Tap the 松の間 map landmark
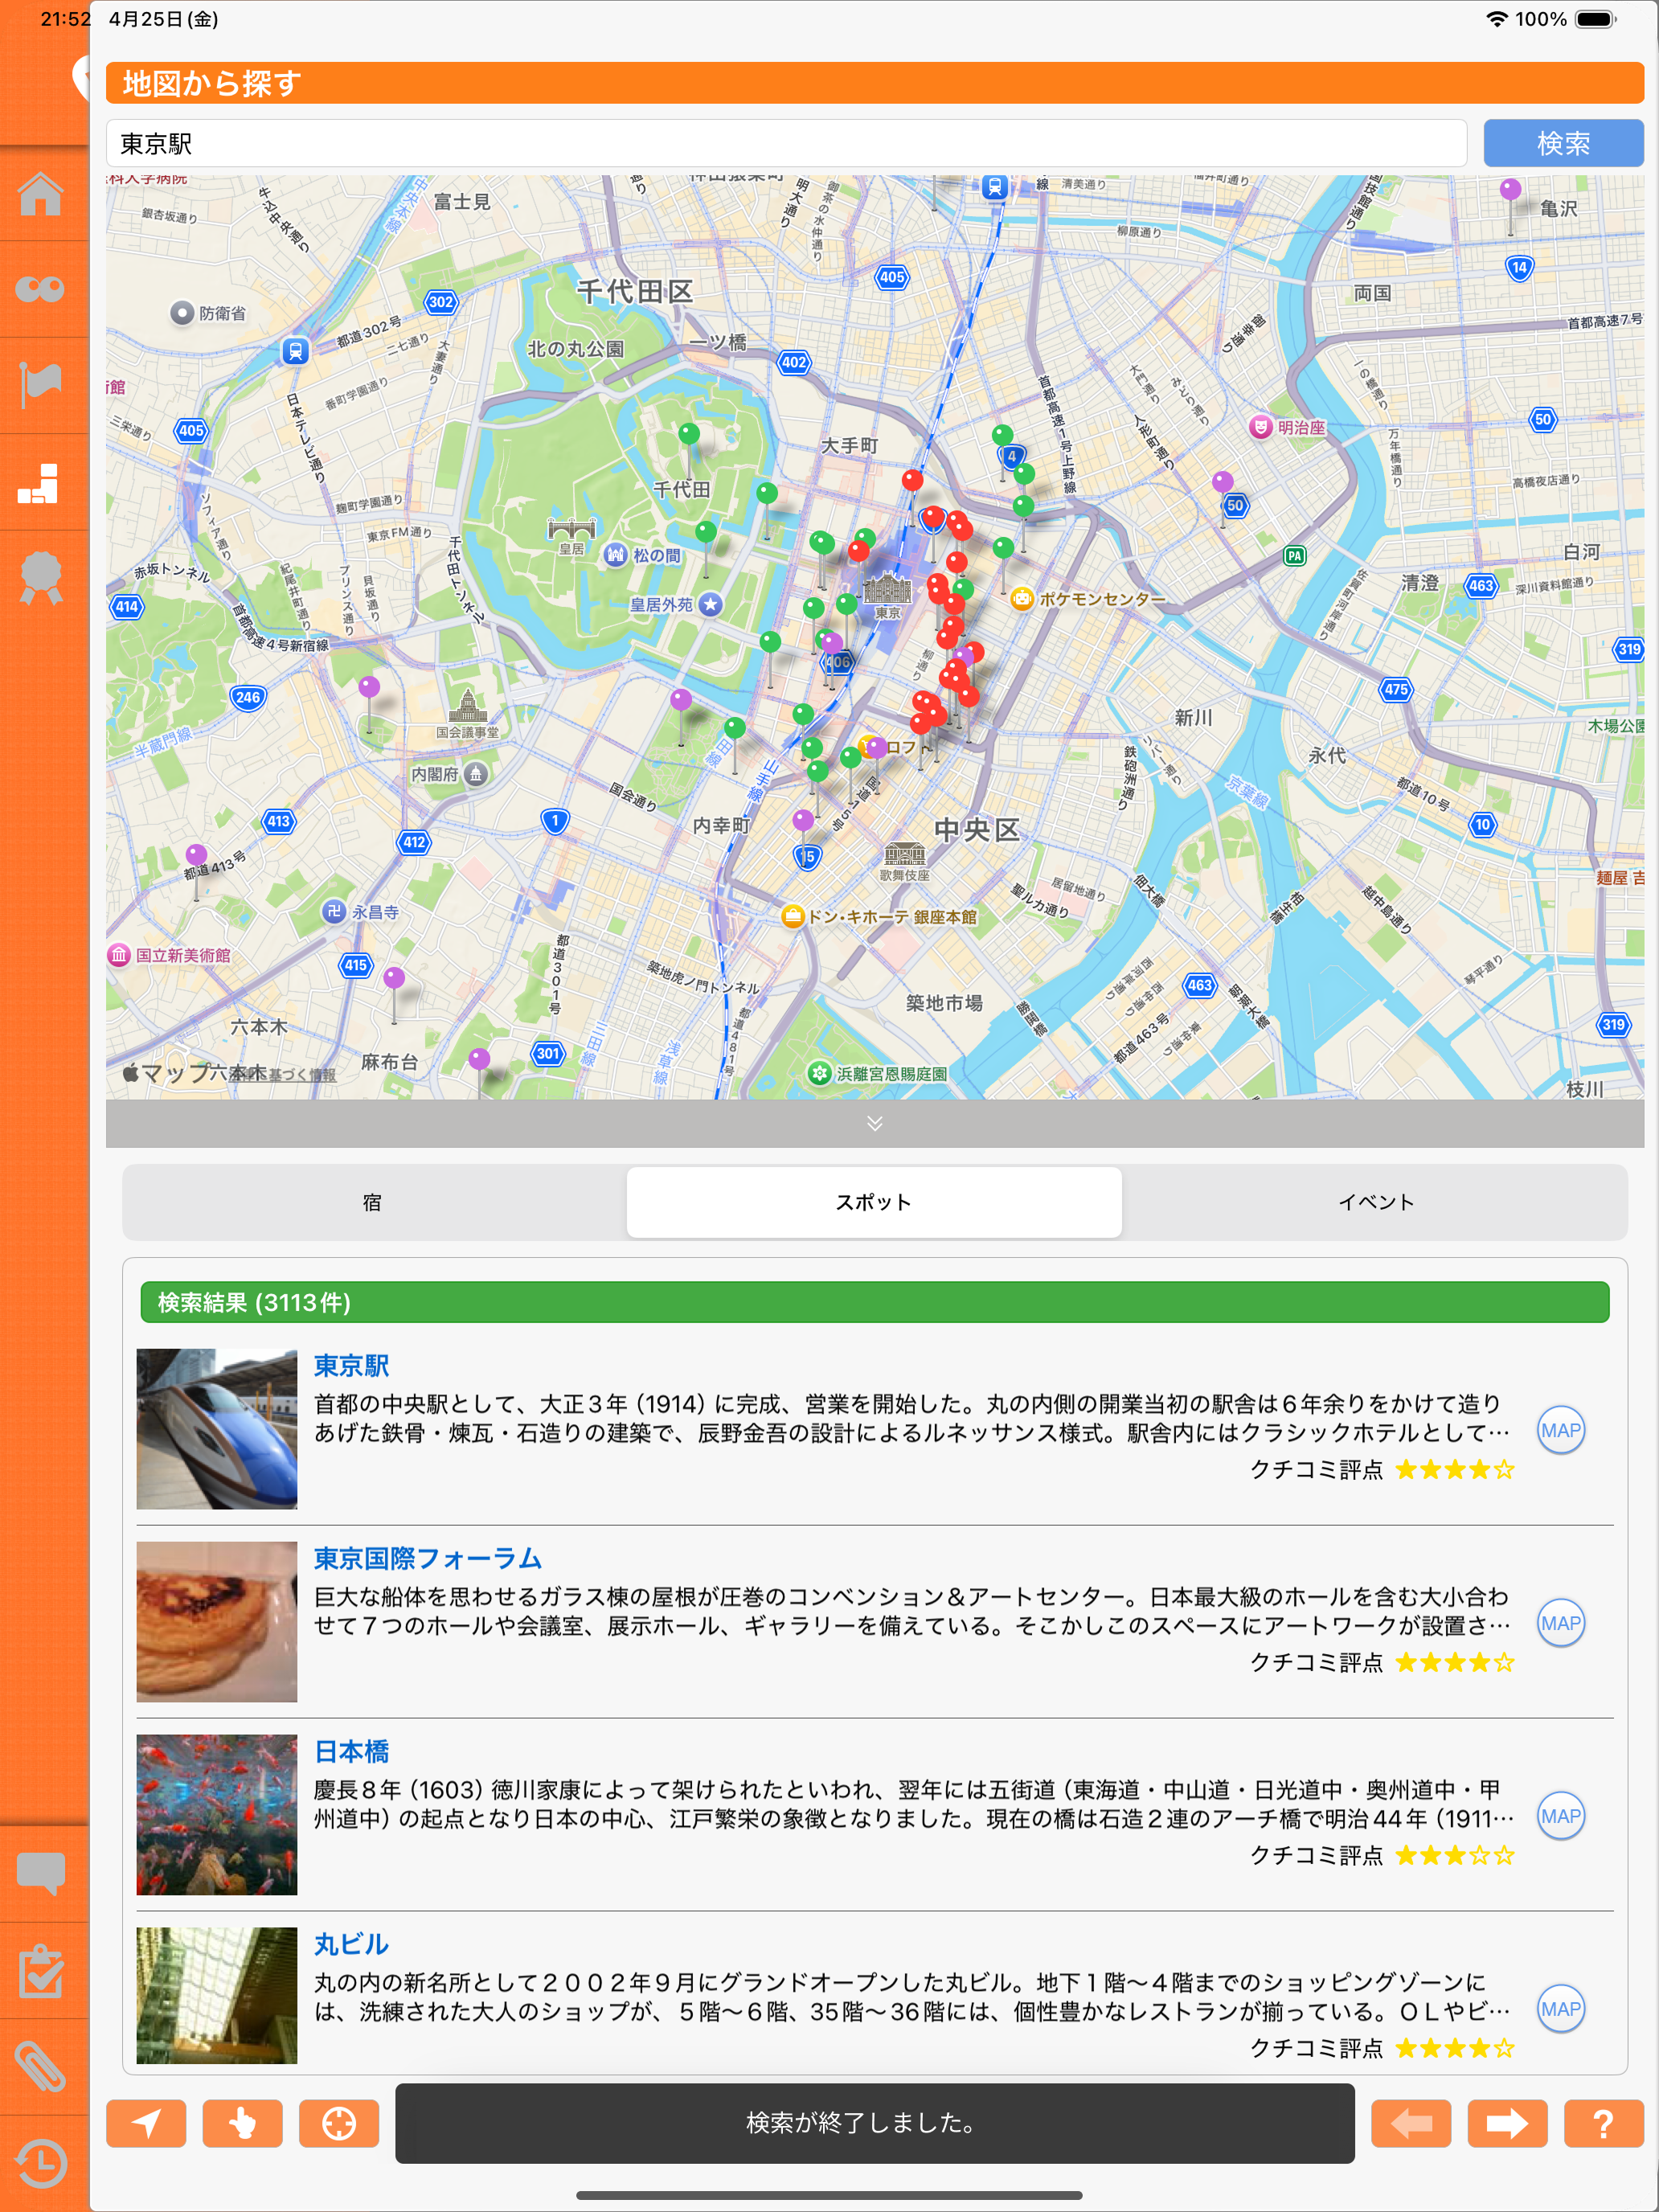Viewport: 1659px width, 2212px height. (615, 554)
